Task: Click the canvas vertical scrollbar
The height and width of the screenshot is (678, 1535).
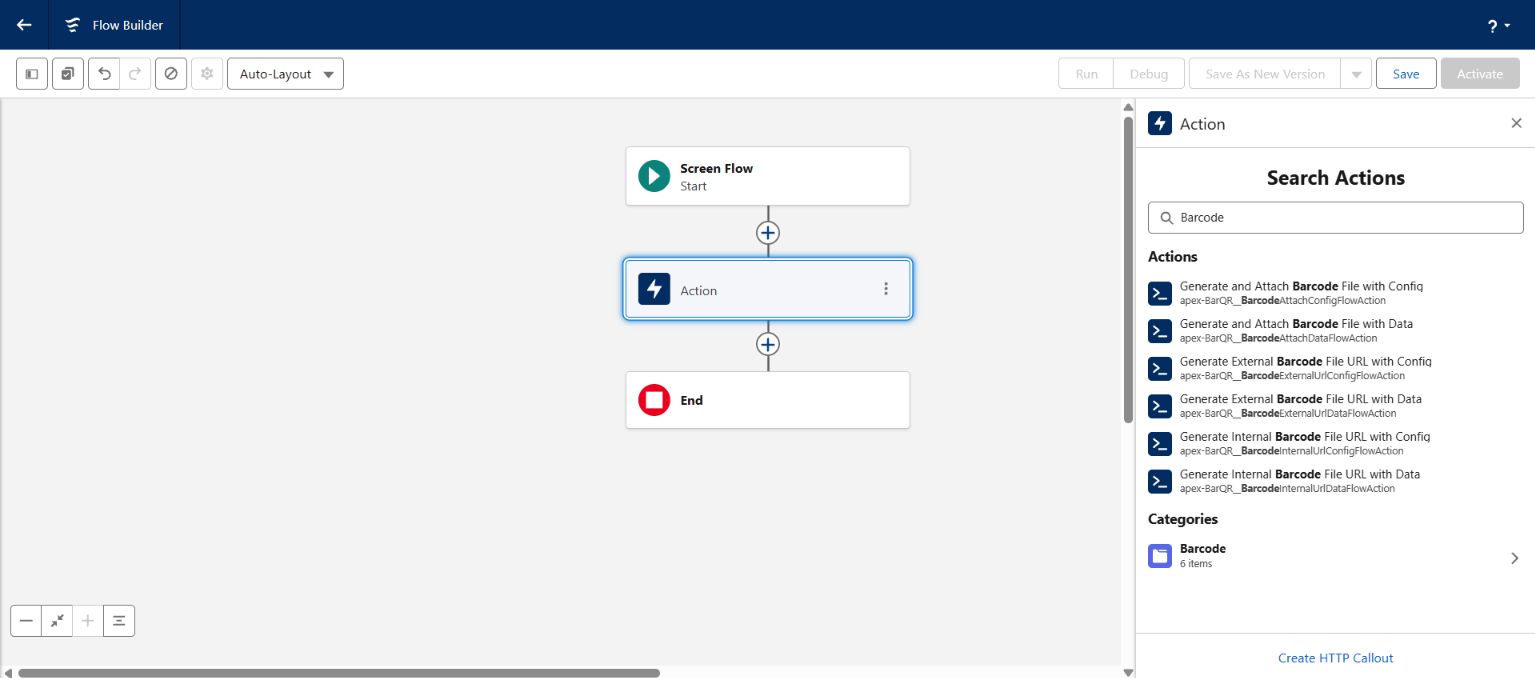Action: click(x=1128, y=268)
